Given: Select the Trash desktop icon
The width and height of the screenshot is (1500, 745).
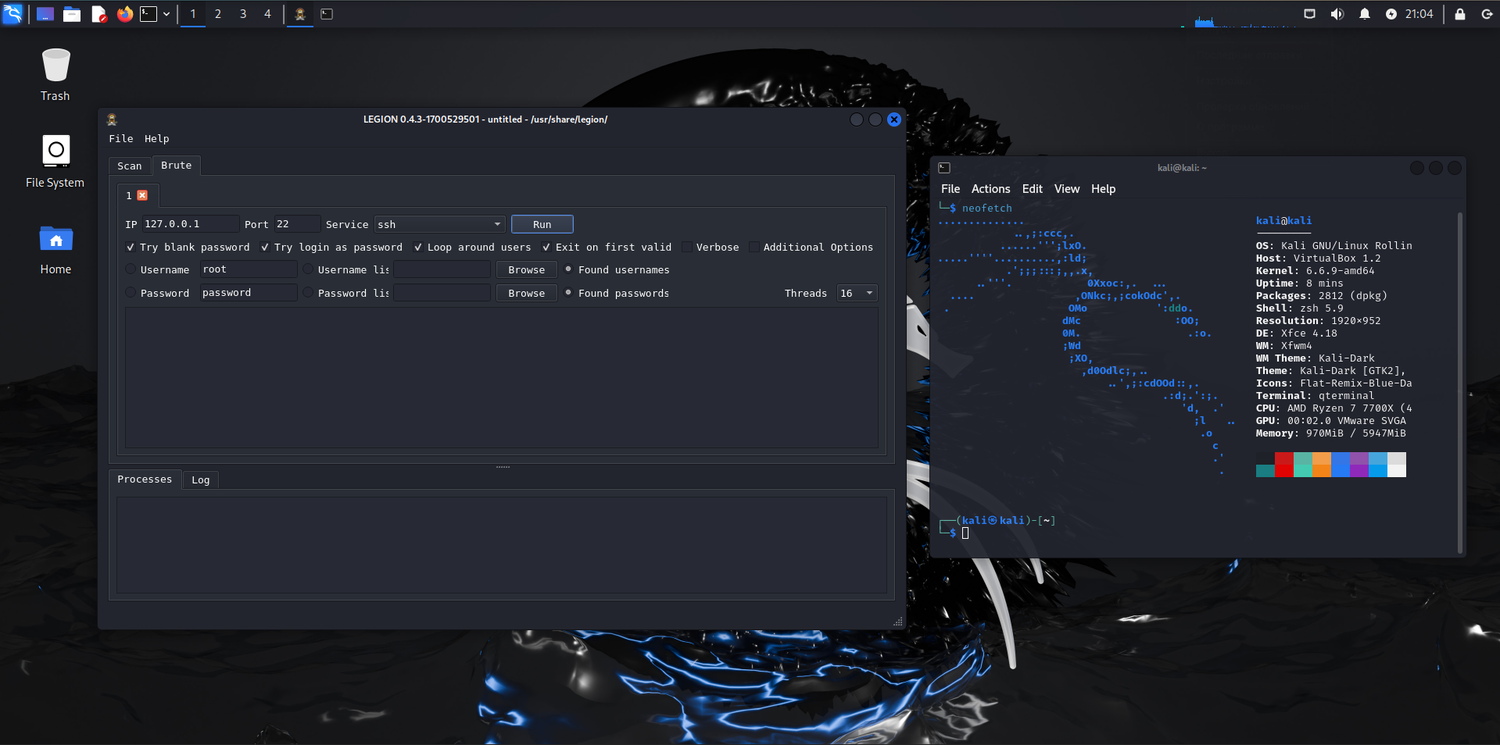Looking at the screenshot, I should coord(55,75).
